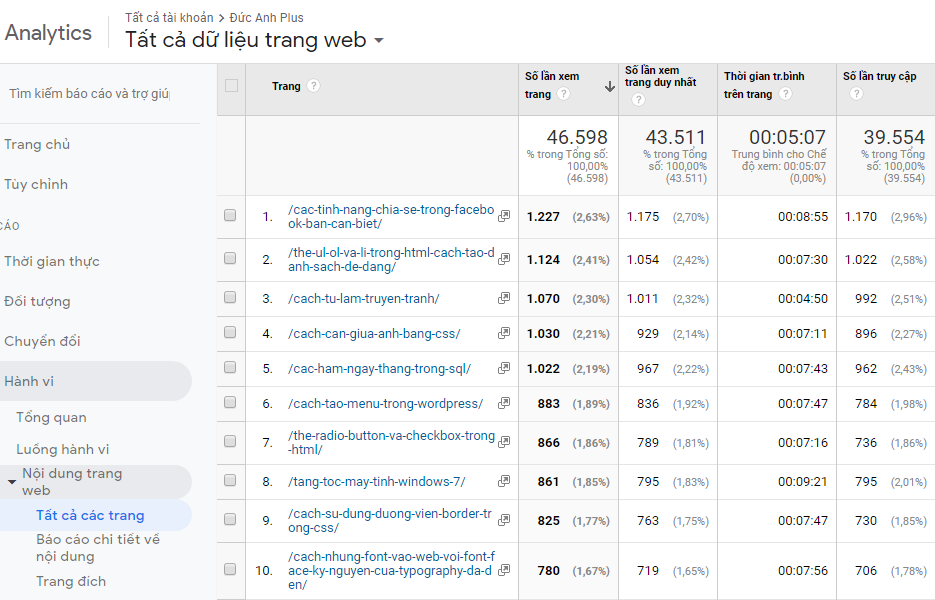Select Tất cả các trang in sidebar

click(90, 515)
